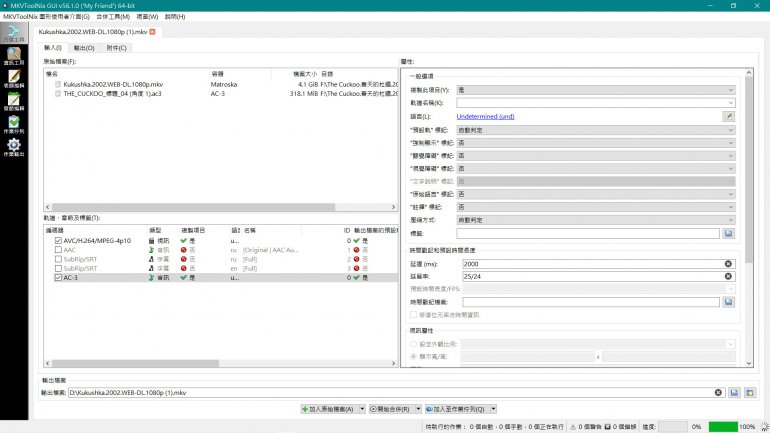Screen dimensions: 770x433
Task: Expand the arrow beside Add source files button
Action: coord(362,409)
